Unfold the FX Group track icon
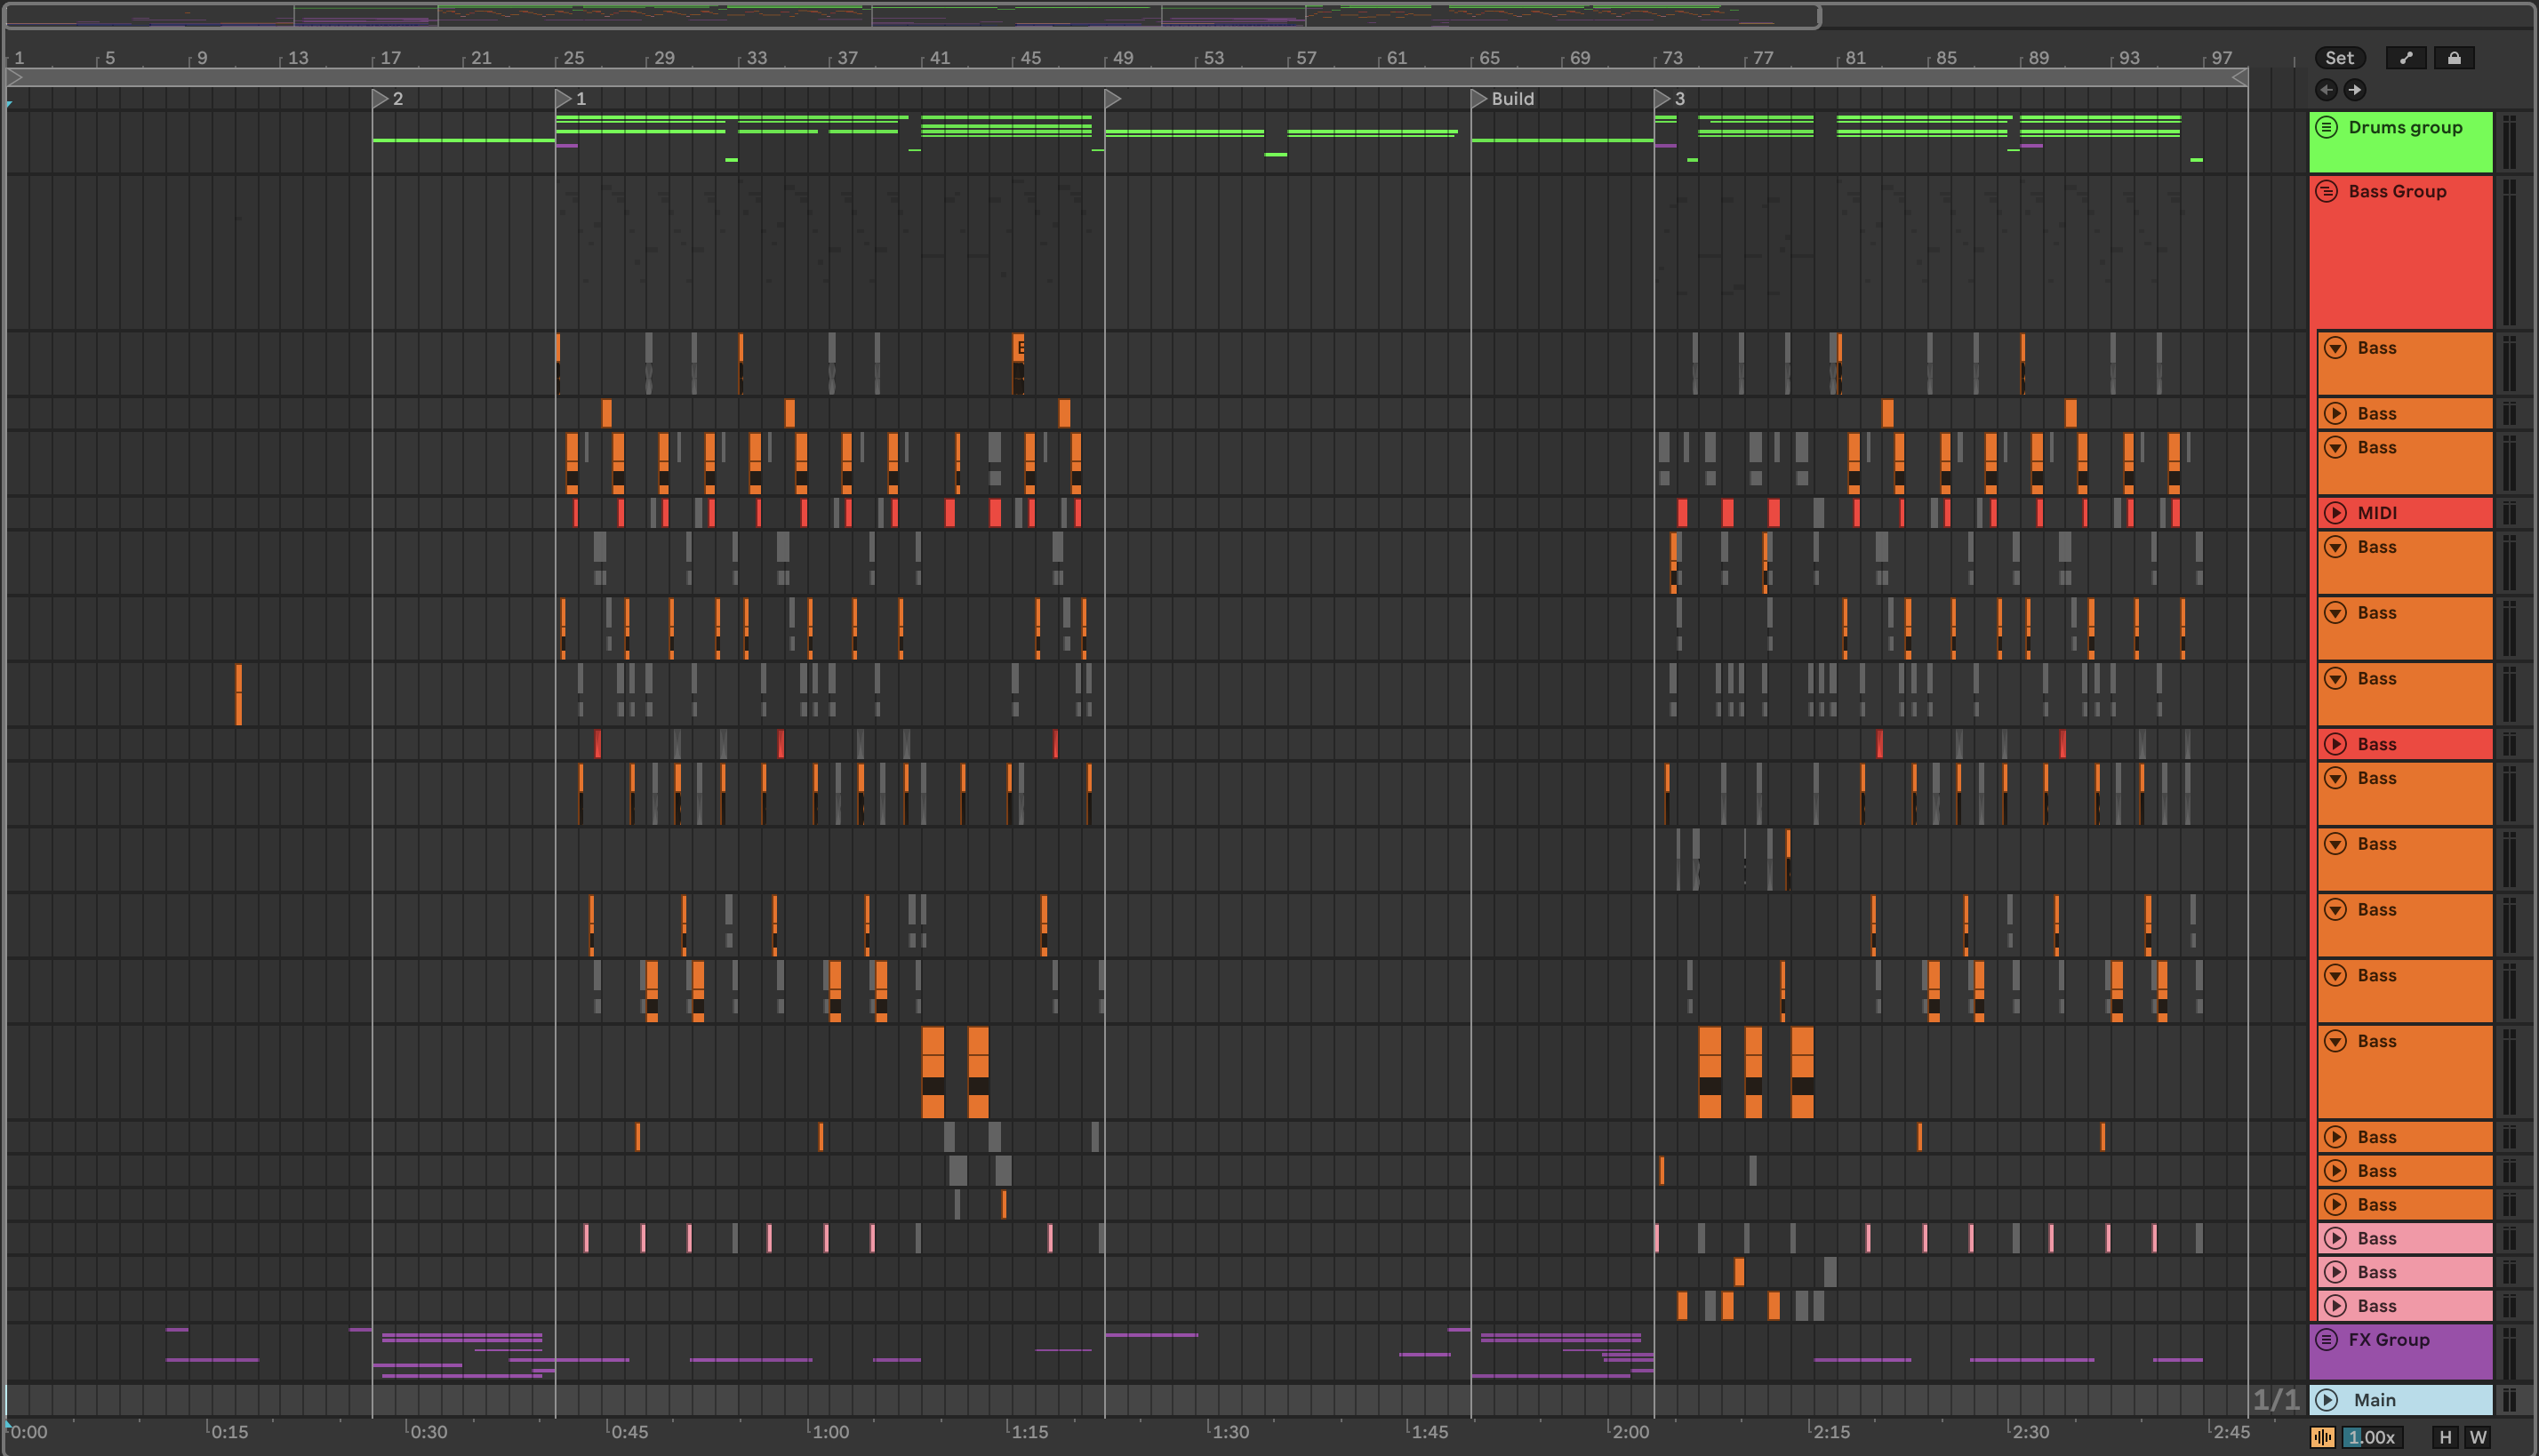This screenshot has height=1456, width=2539. coord(2327,1339)
